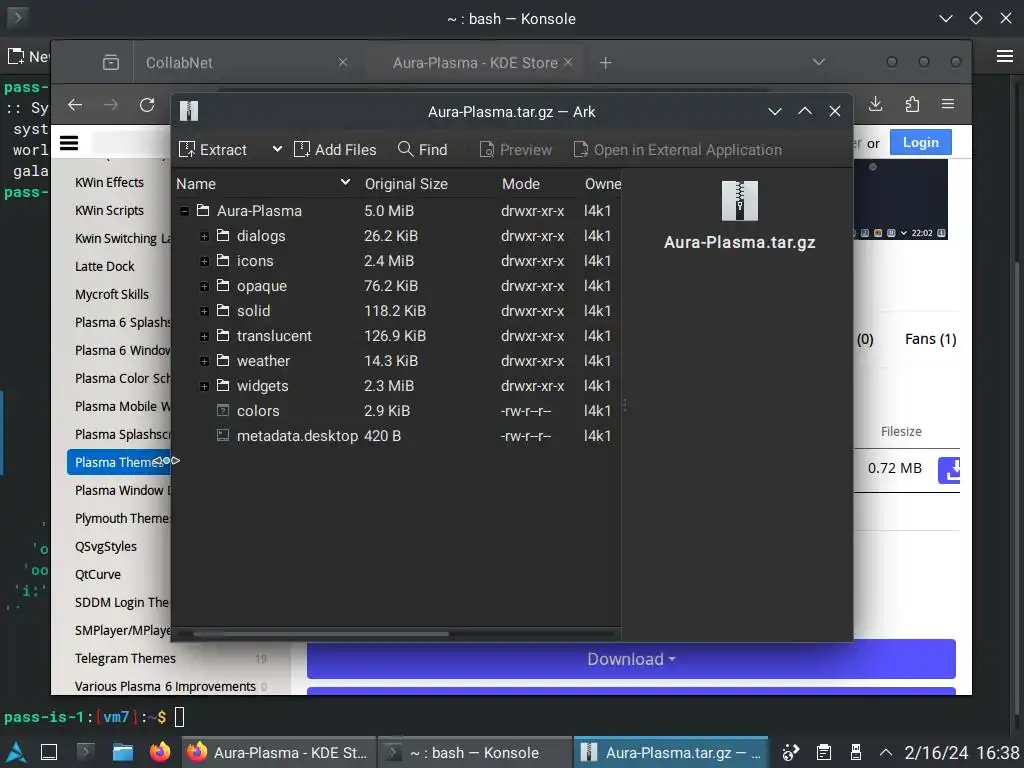Open Various Plasma 6 Improvements category

pyautogui.click(x=165, y=686)
